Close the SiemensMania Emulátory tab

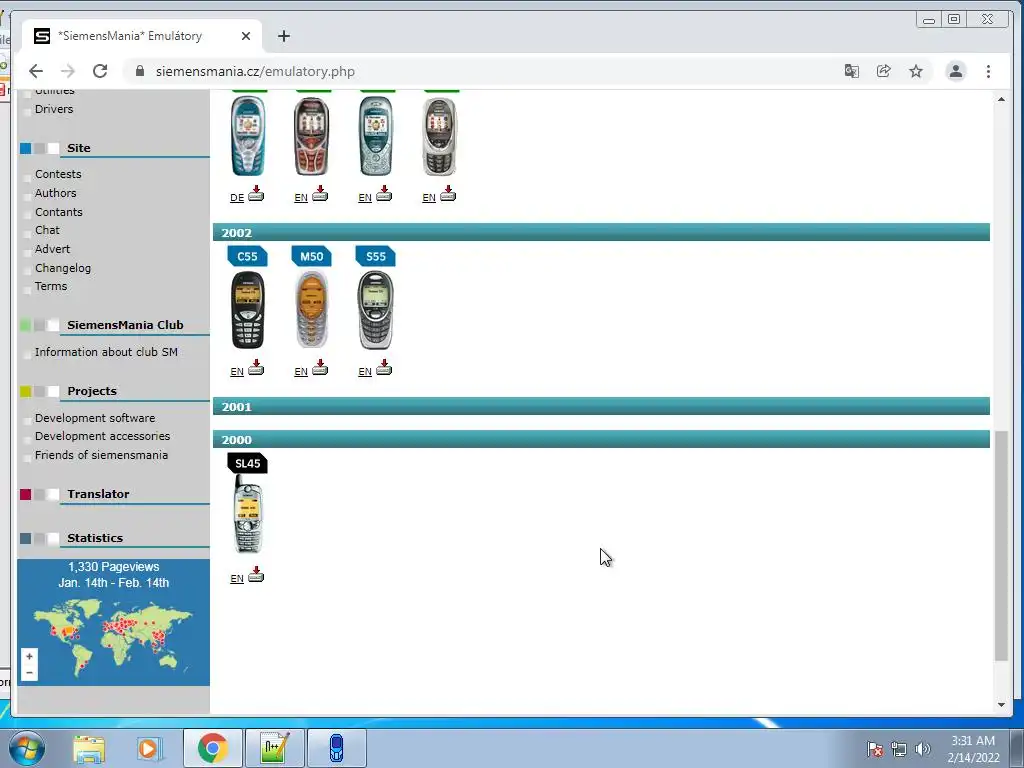(x=246, y=36)
